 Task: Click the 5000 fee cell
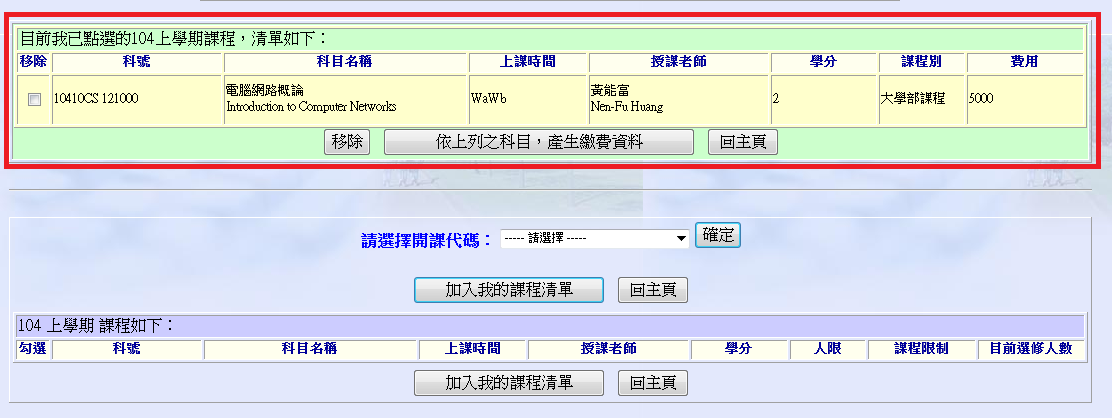pos(981,99)
